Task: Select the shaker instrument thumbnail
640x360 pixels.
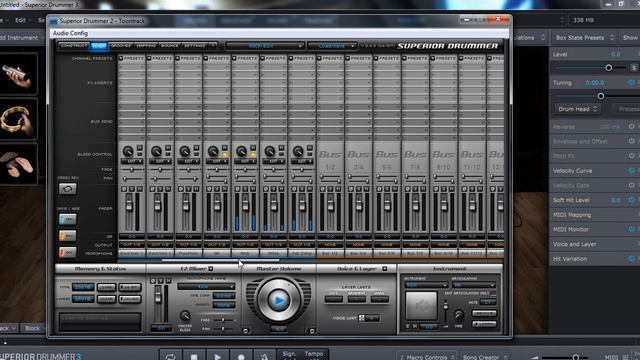Action: click(18, 74)
